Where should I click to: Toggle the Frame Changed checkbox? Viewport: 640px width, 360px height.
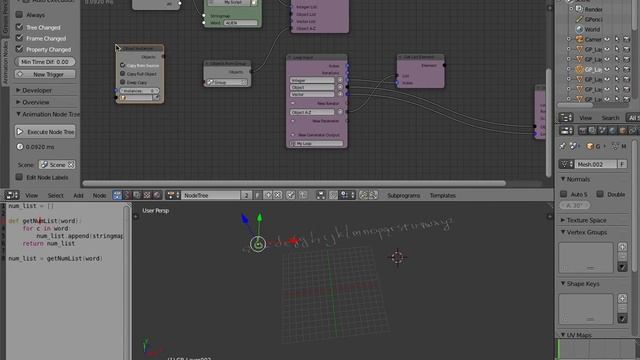pos(19,38)
